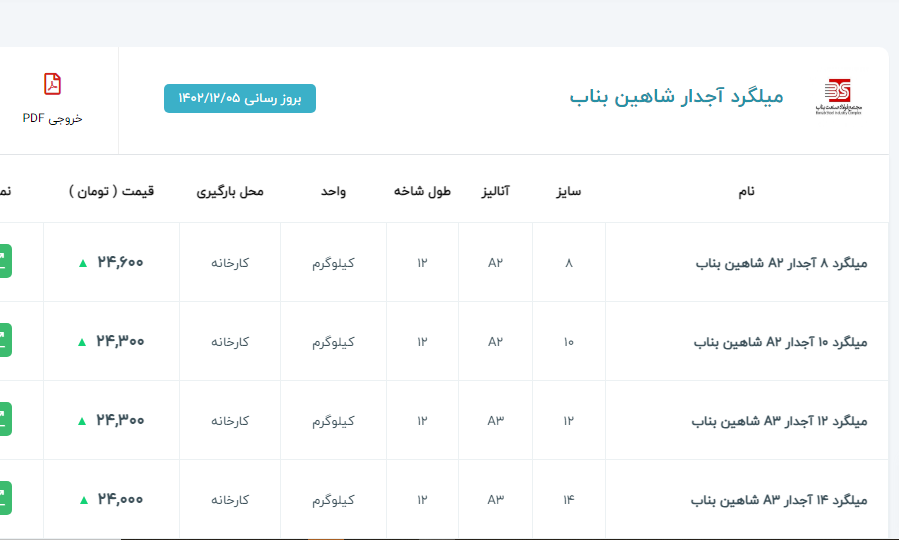Viewport: 899px width, 540px height.
Task: Click the green button in the میلگرد ۱۴ row
Action: click(5, 499)
